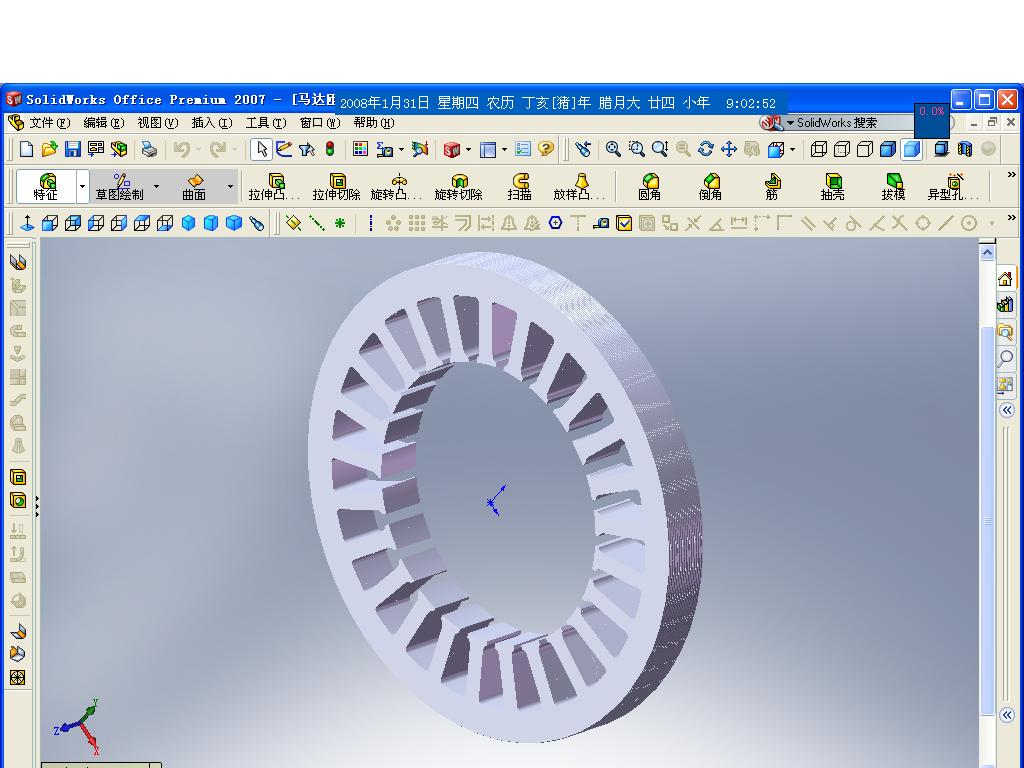Click the rotate view icon
This screenshot has width=1024, height=768.
click(706, 149)
